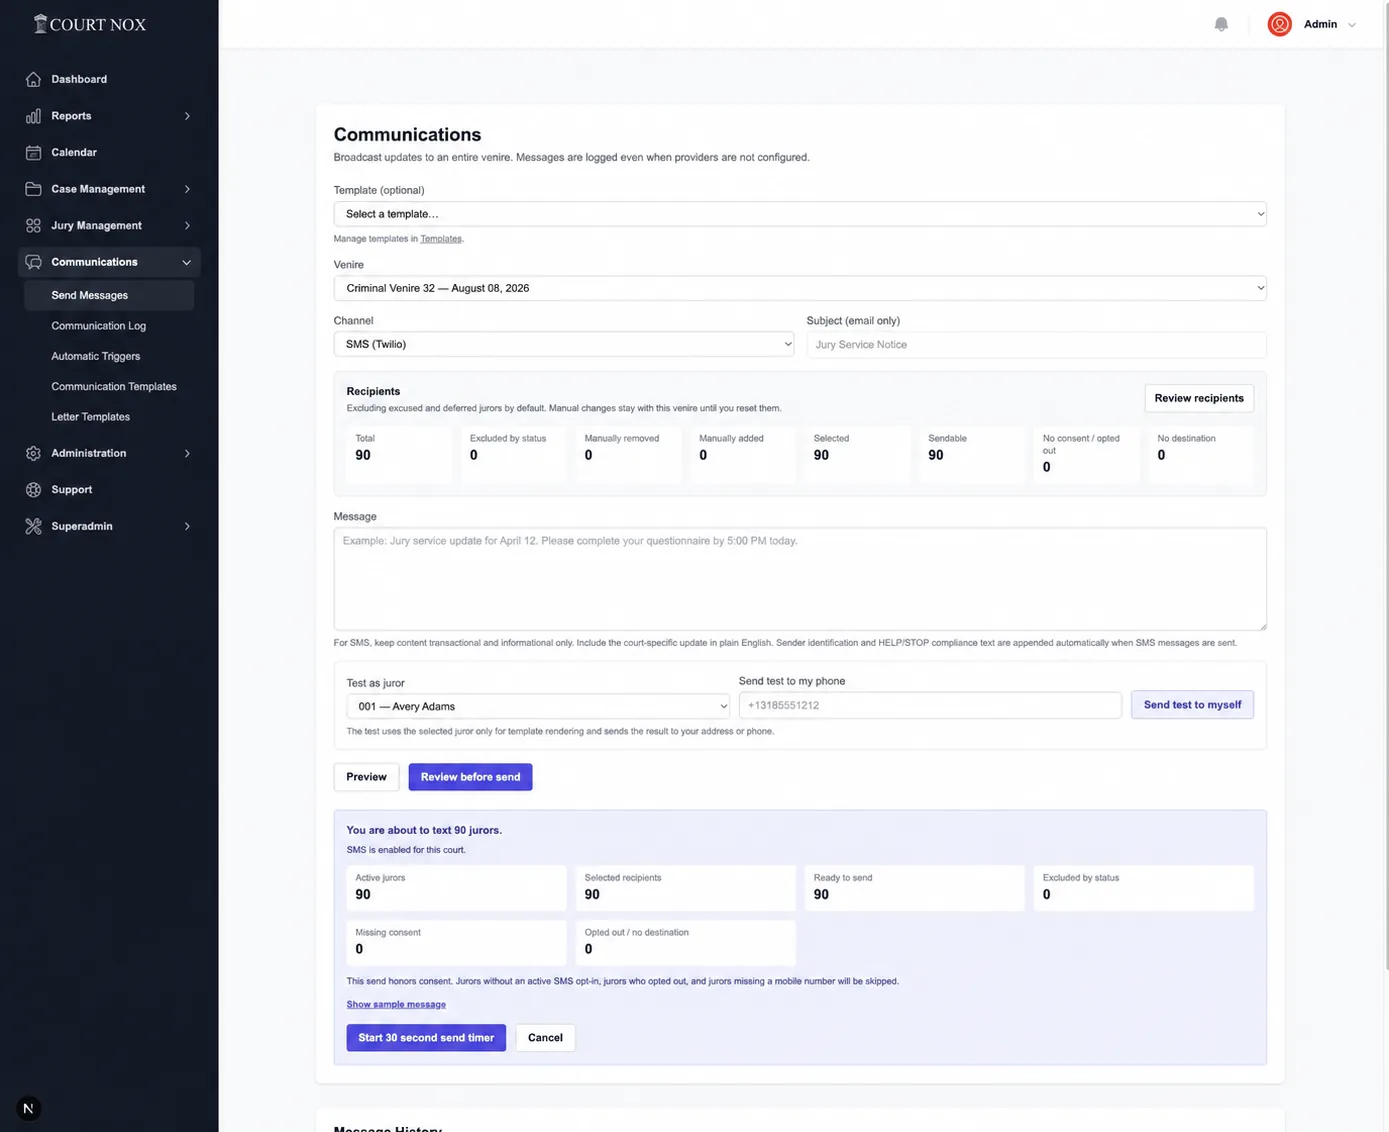This screenshot has width=1389, height=1132.
Task: Click the Communications page heading
Action: pos(407,134)
